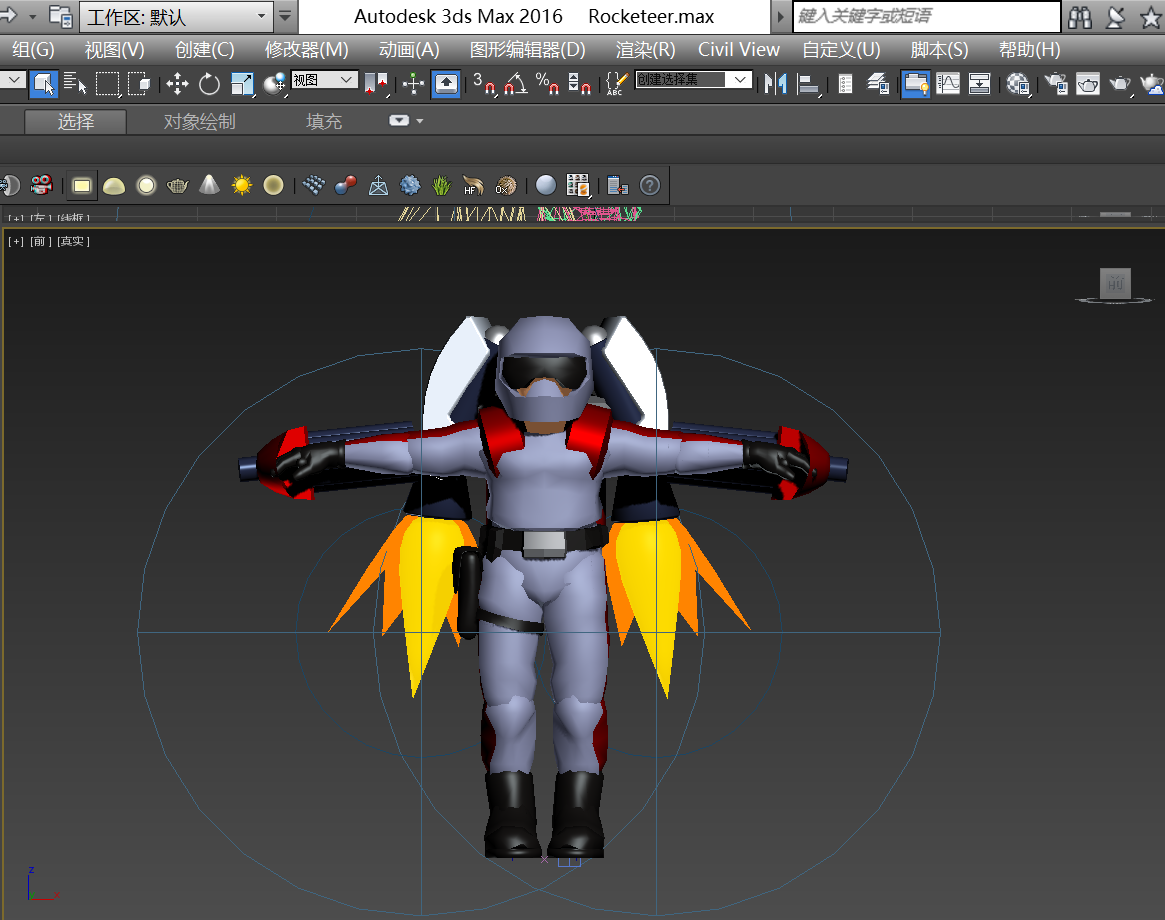Toggle Window/Crossing selection mode

[x=139, y=83]
